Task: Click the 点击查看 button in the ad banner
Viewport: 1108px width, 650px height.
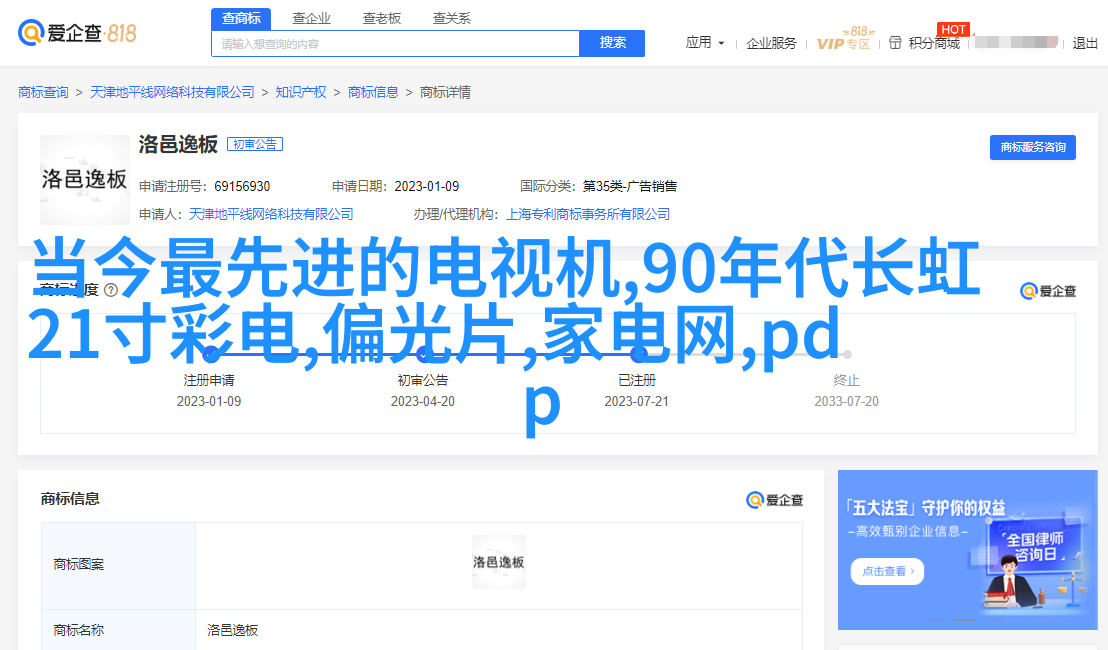Action: (x=888, y=571)
